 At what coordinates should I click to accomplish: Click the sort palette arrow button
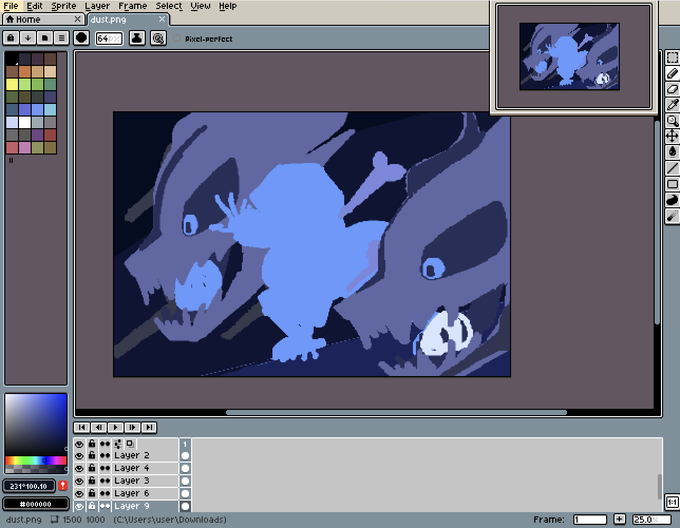pyautogui.click(x=28, y=38)
